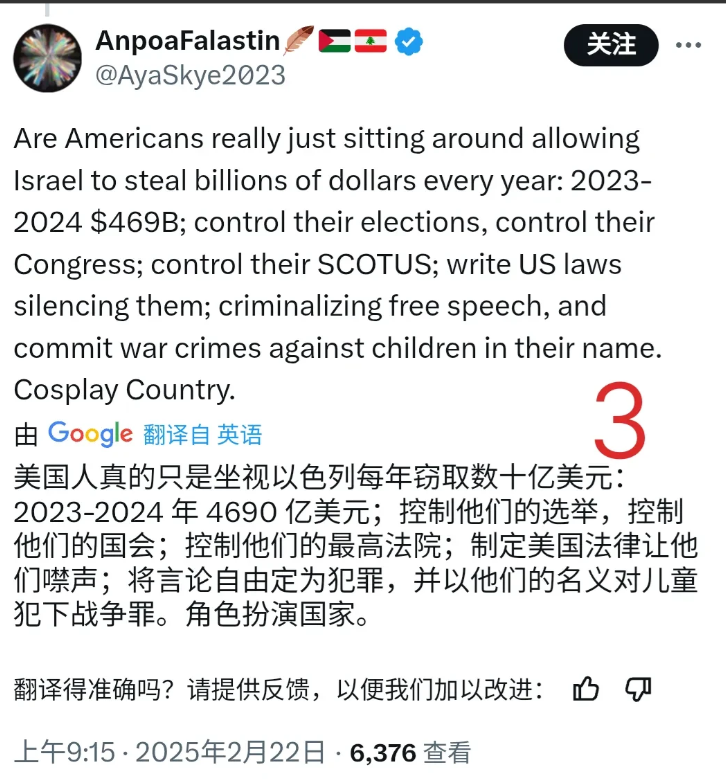Image resolution: width=726 pixels, height=781 pixels.
Task: Click the blue verified checkmark badge
Action: pyautogui.click(x=409, y=42)
